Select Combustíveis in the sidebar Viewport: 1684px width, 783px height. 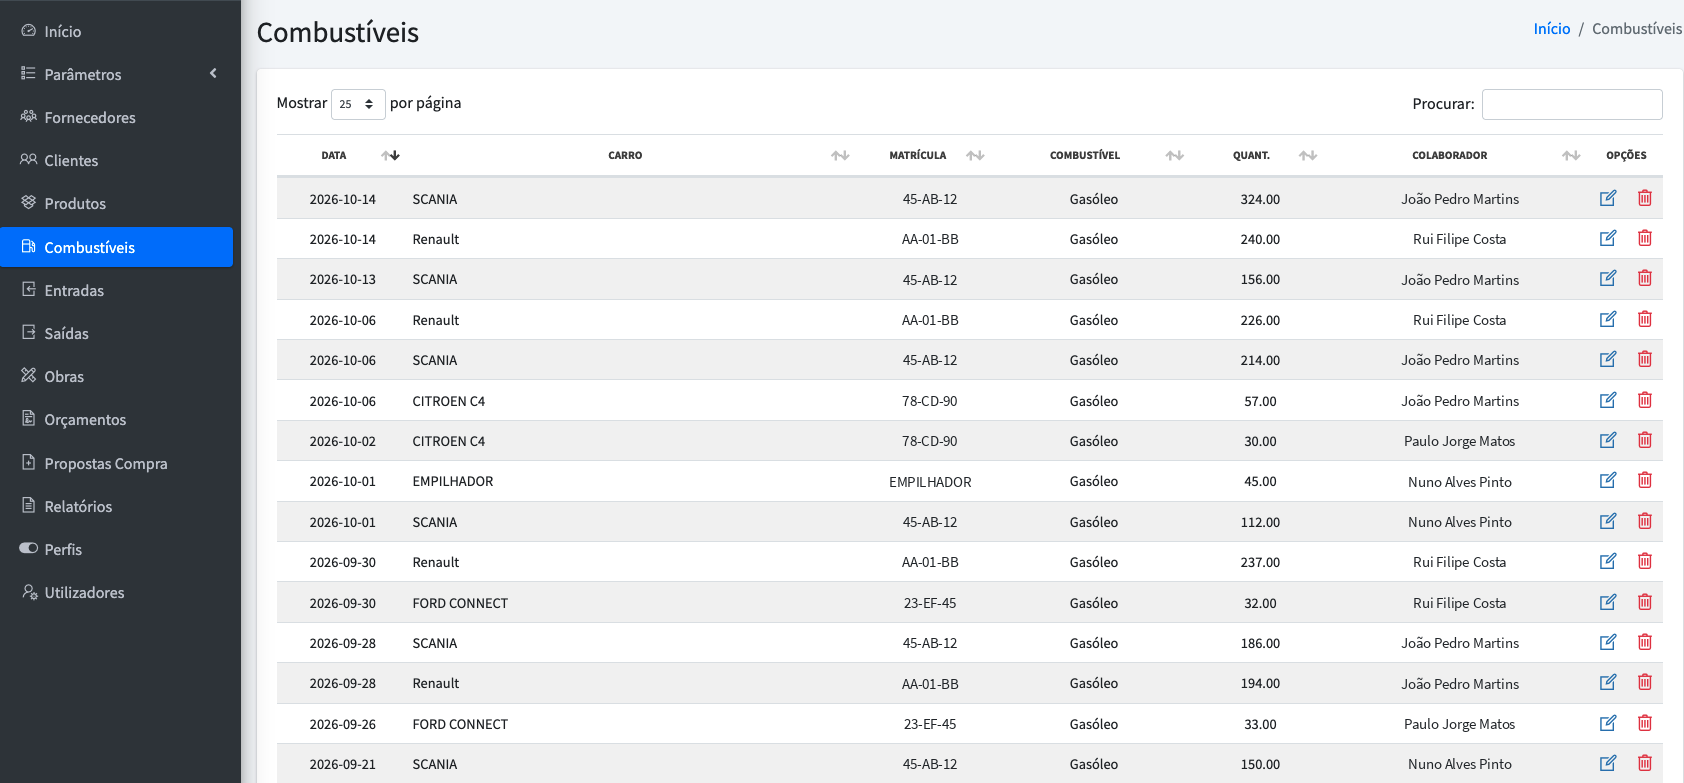tap(117, 247)
